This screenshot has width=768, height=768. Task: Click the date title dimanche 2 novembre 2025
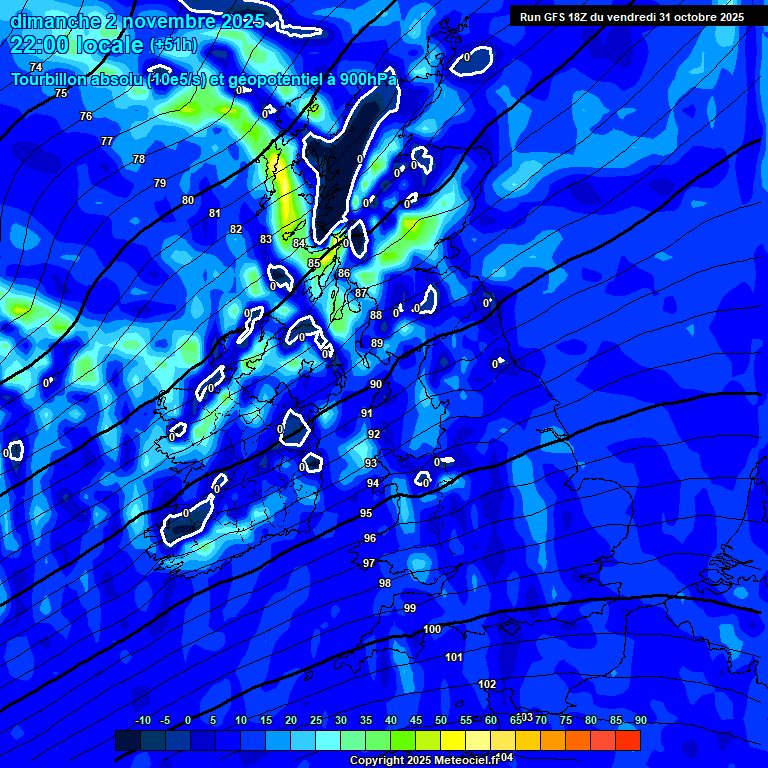[137, 20]
